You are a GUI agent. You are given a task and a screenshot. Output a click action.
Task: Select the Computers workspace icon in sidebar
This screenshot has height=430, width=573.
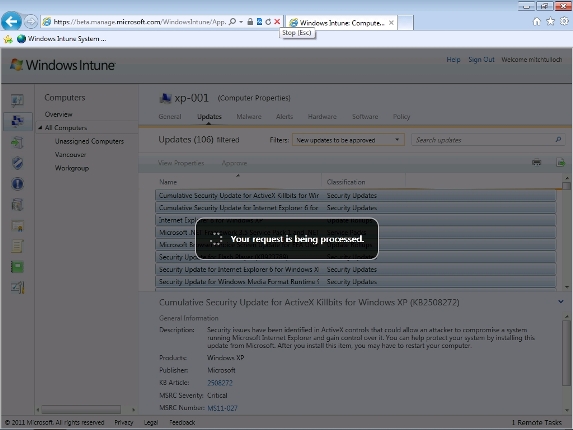[x=17, y=121]
